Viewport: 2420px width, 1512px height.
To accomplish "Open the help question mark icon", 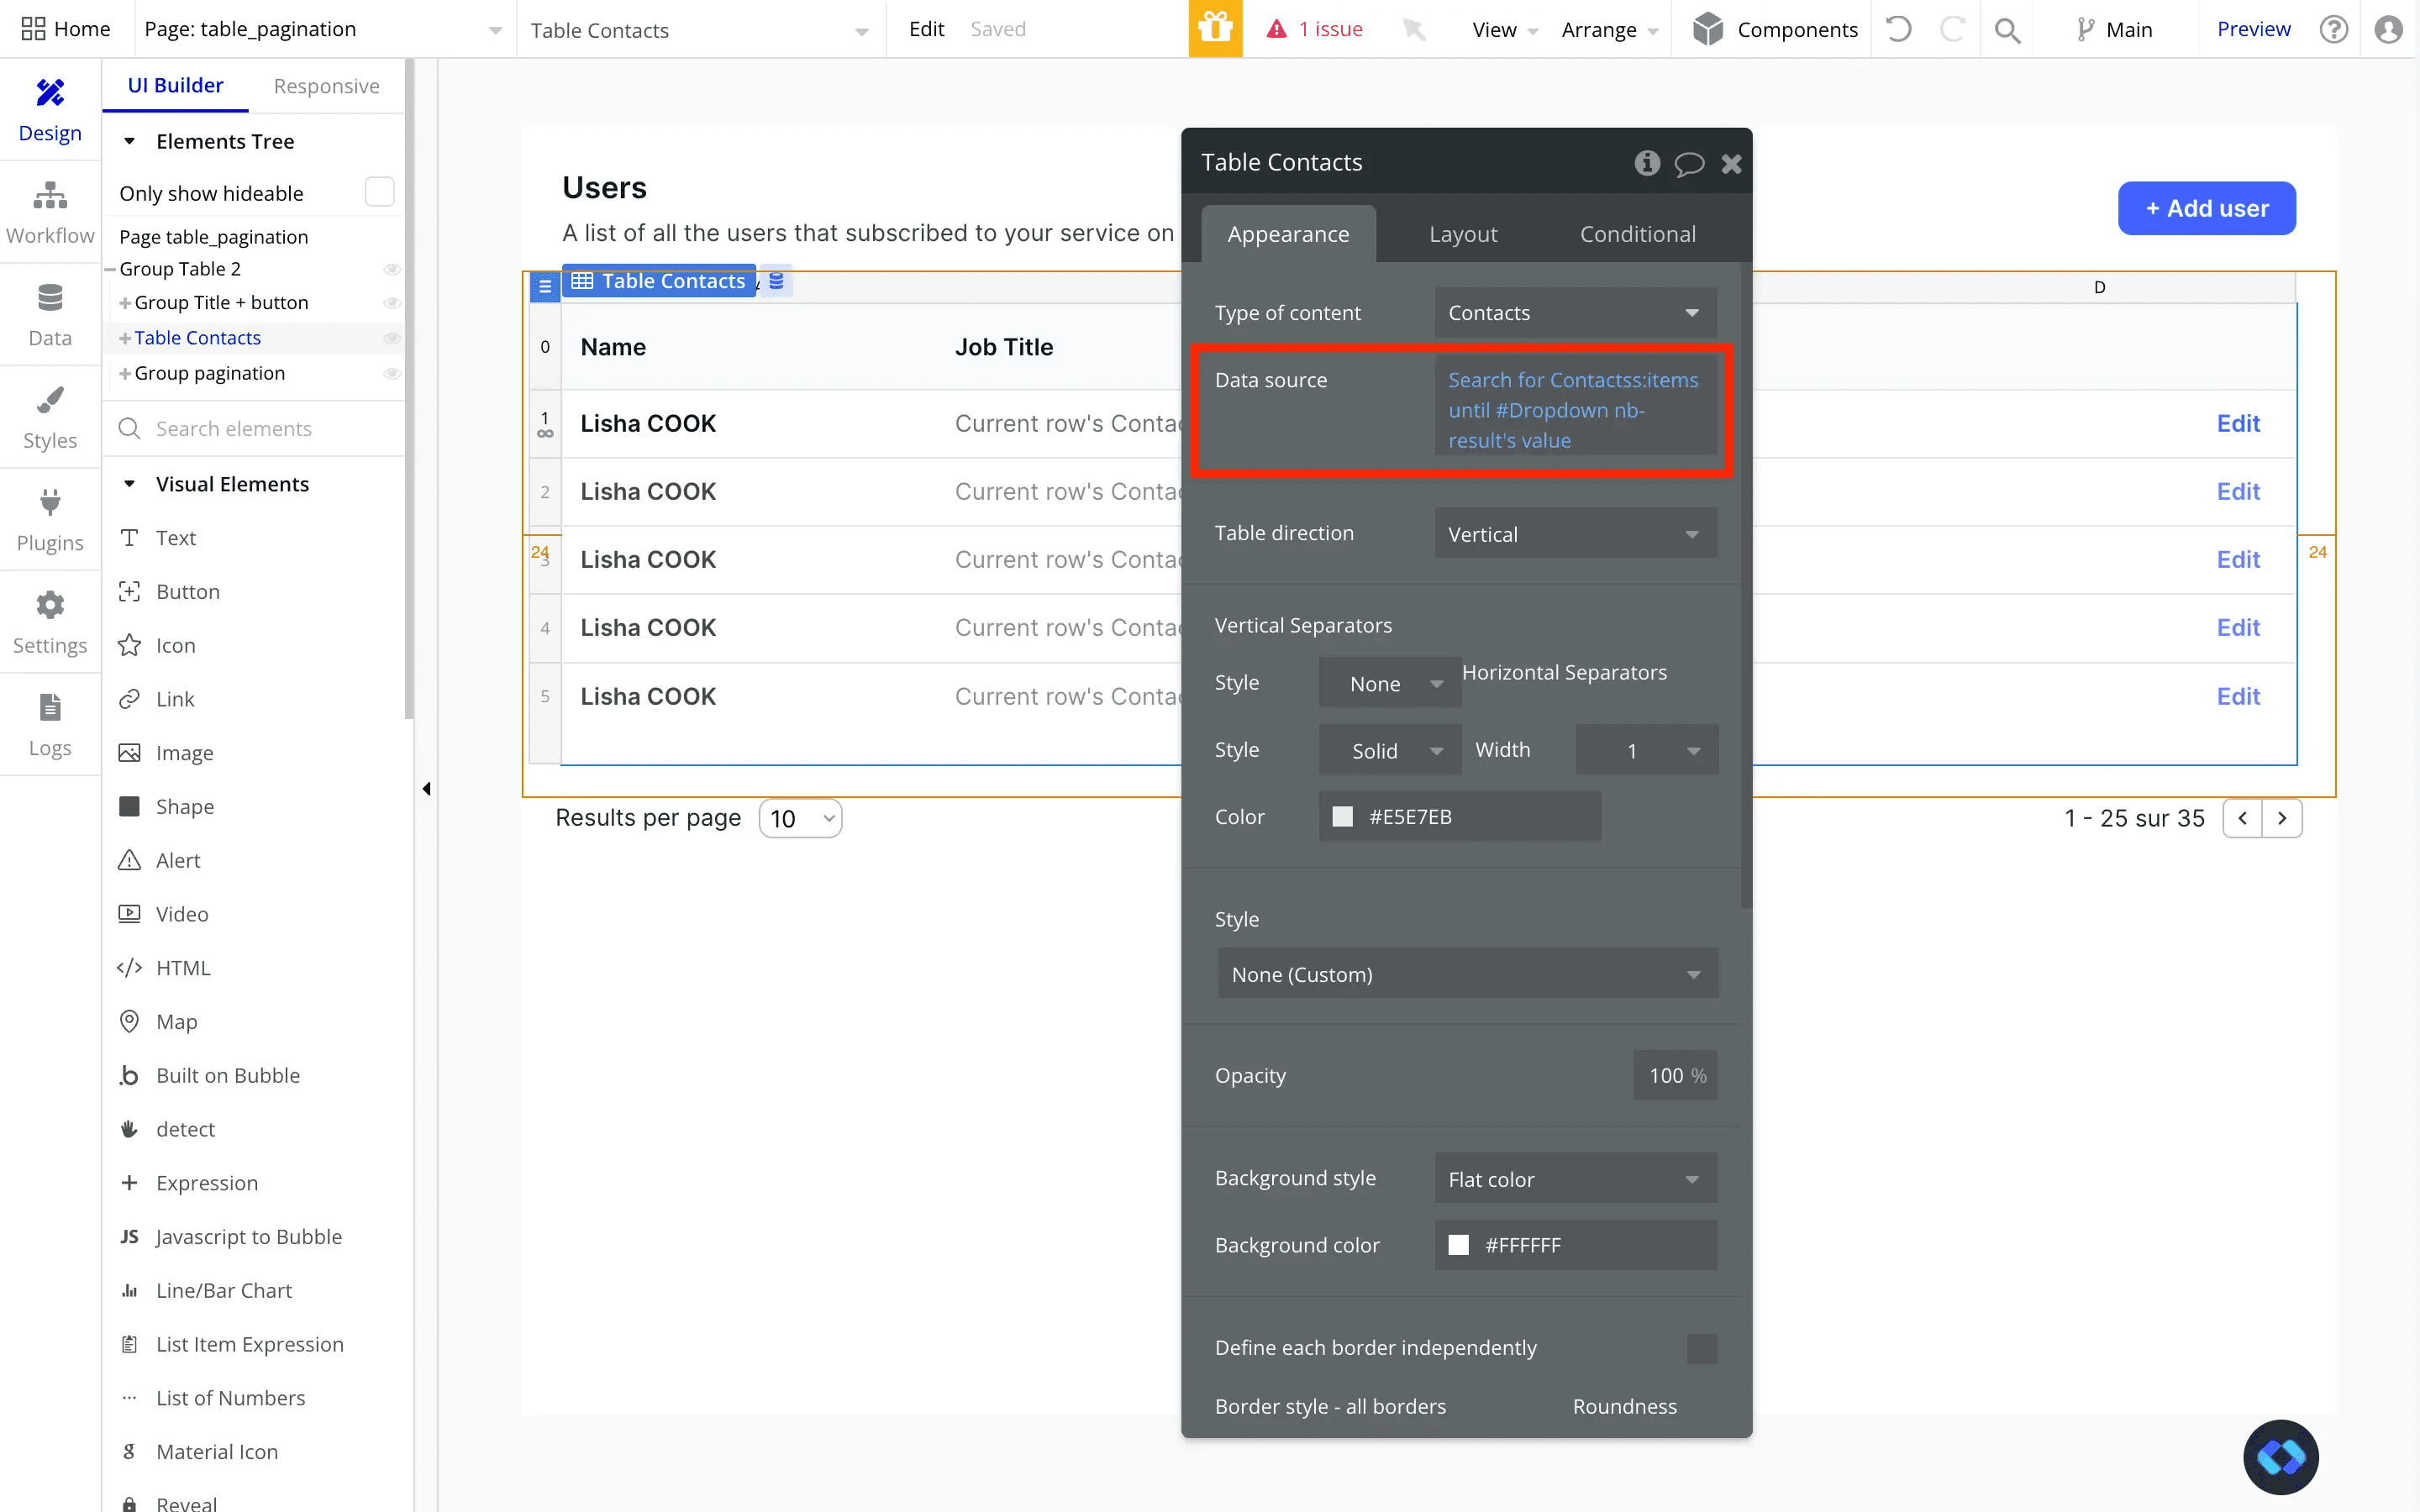I will [x=2333, y=29].
